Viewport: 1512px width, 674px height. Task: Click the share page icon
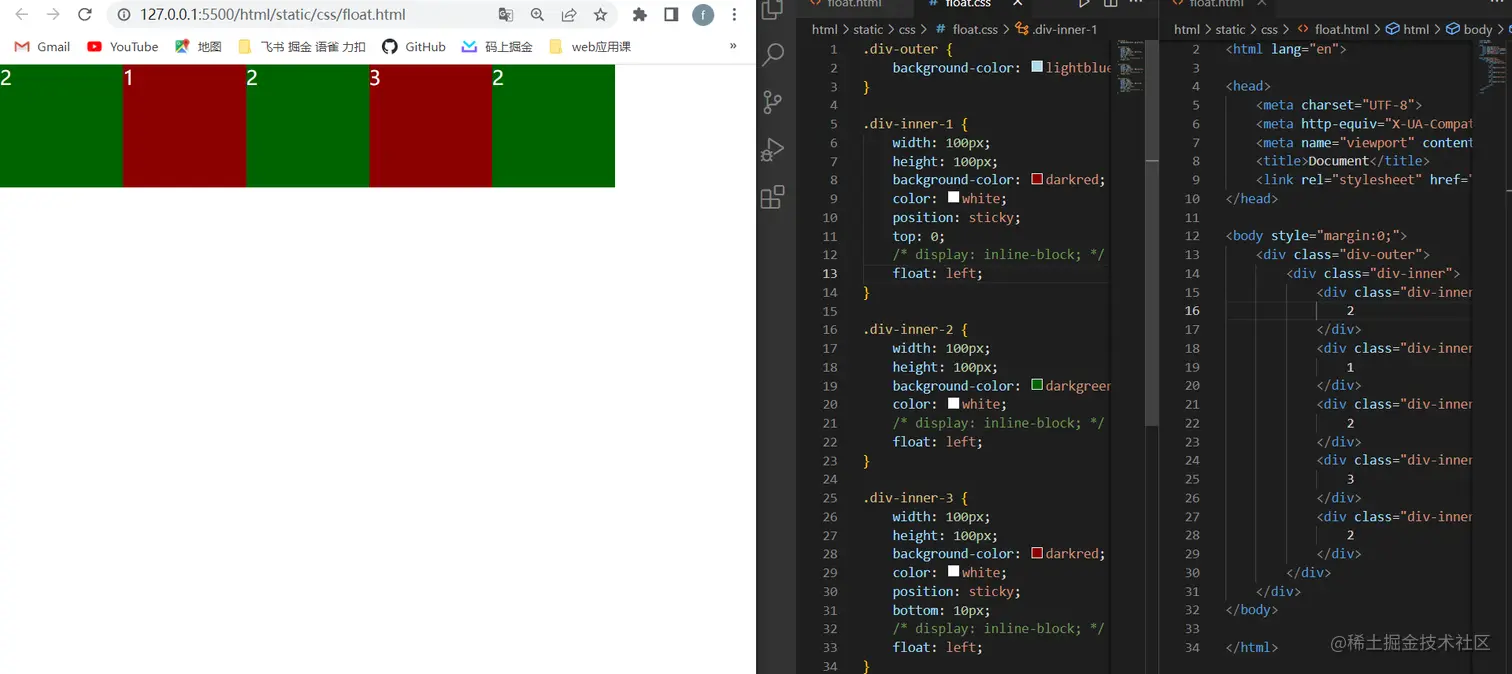(569, 15)
